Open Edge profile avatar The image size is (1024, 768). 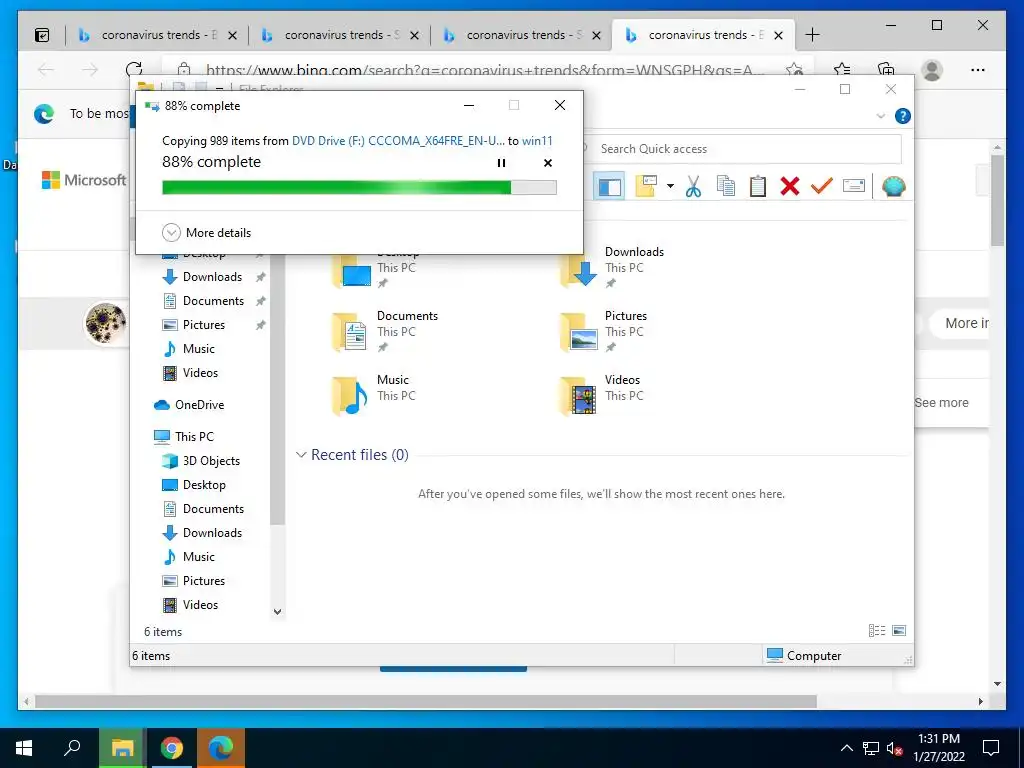[x=932, y=70]
